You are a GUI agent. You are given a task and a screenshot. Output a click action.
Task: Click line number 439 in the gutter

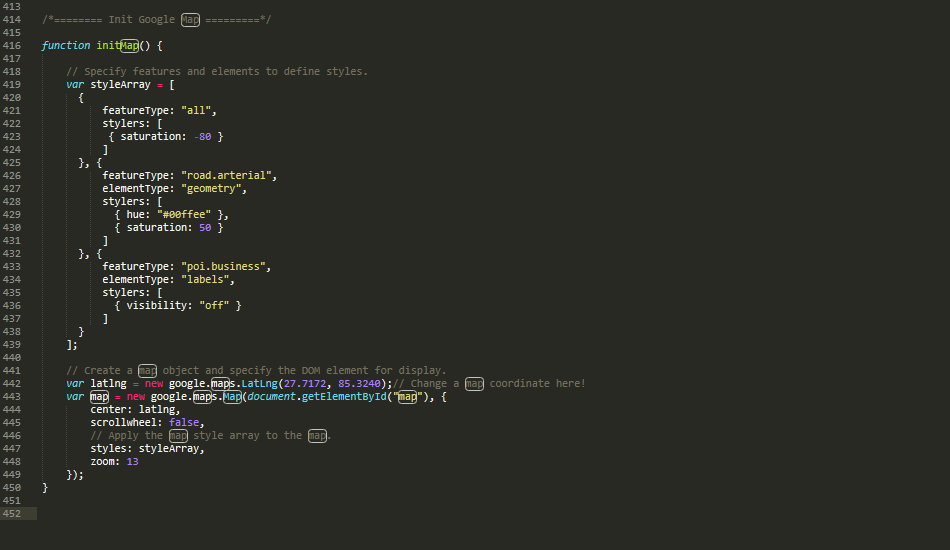(12, 345)
